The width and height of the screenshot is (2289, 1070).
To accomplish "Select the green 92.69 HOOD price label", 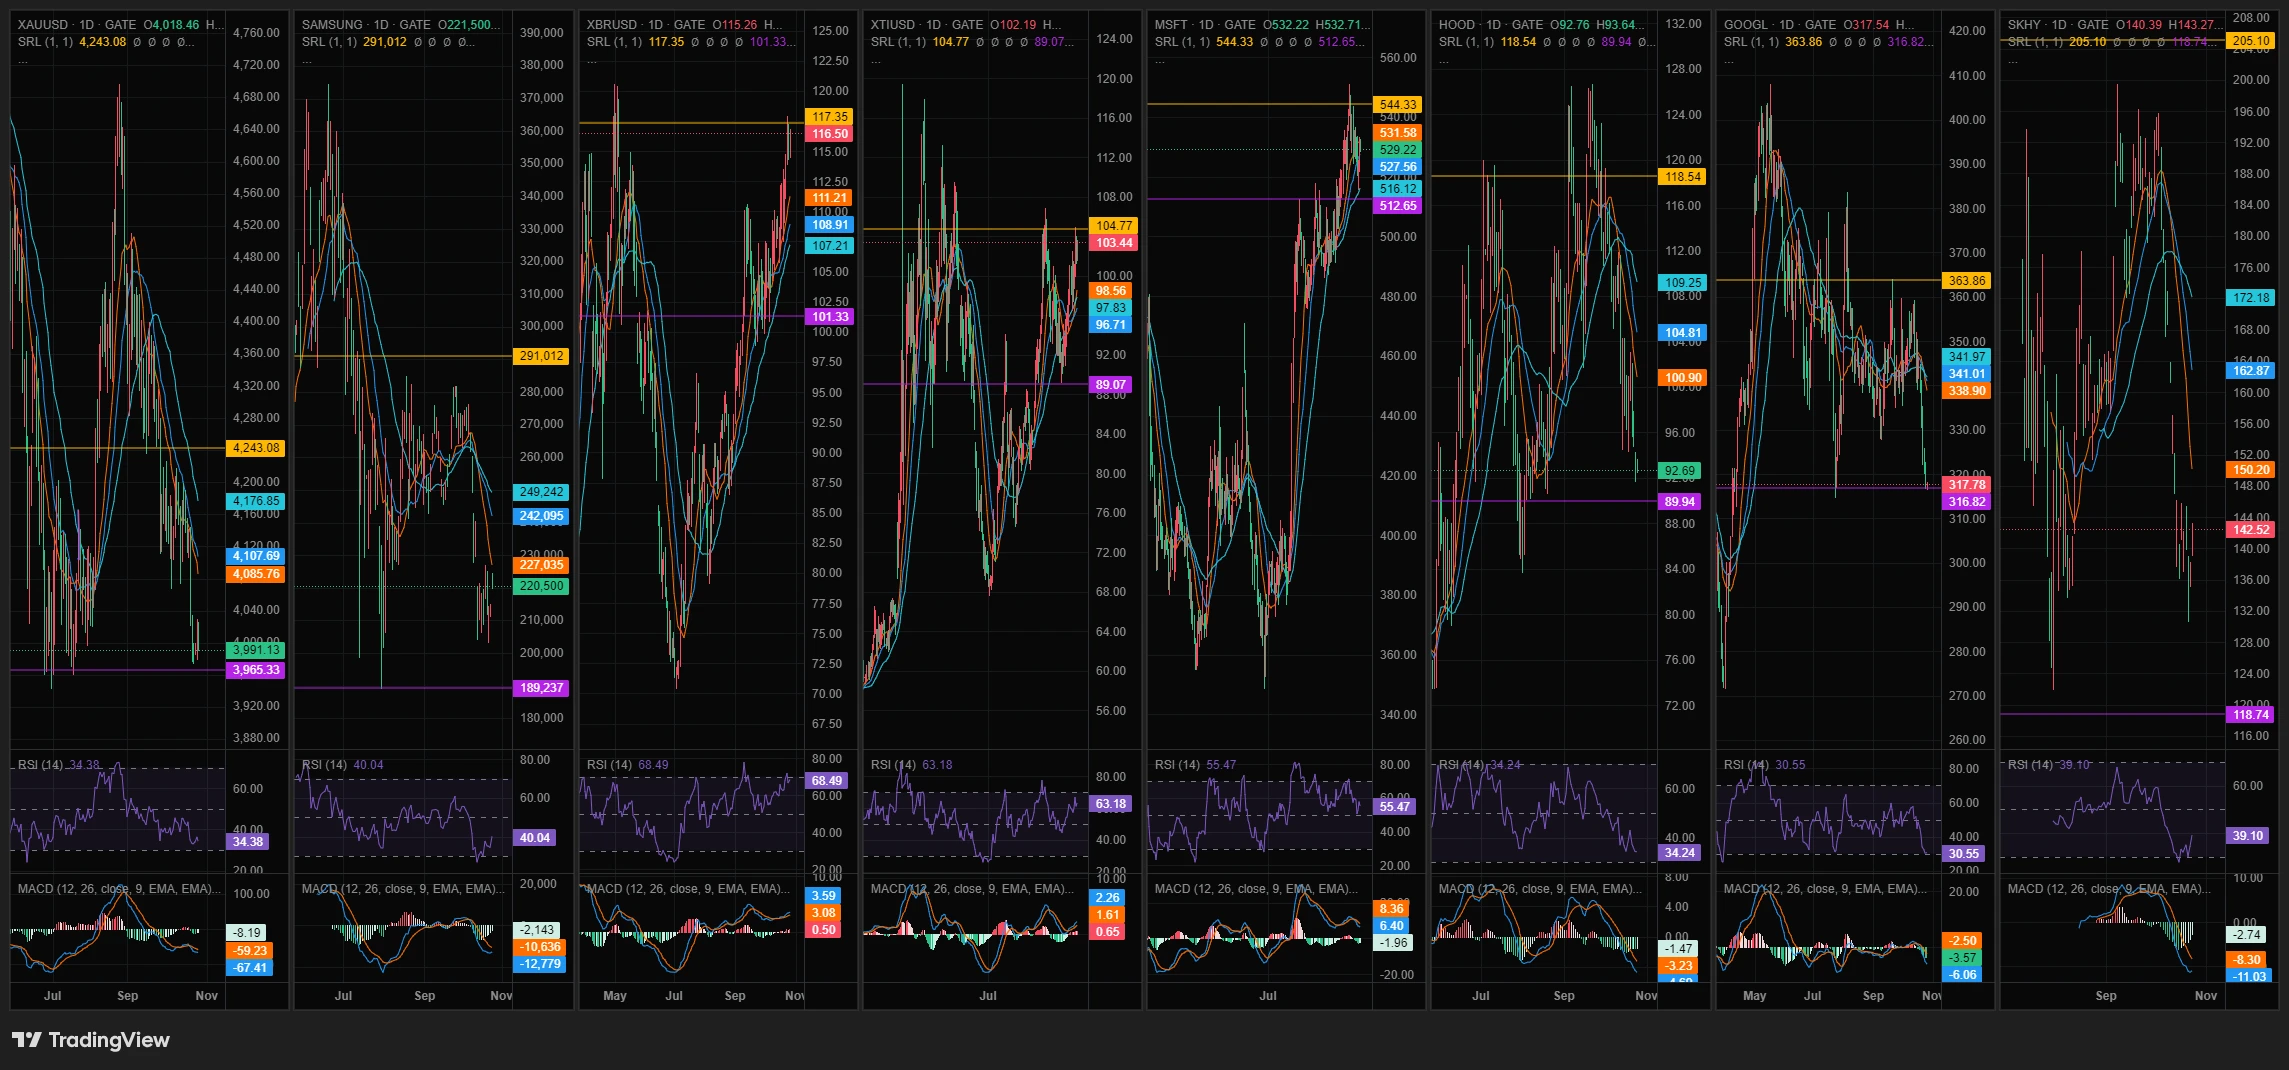I will pyautogui.click(x=1680, y=471).
